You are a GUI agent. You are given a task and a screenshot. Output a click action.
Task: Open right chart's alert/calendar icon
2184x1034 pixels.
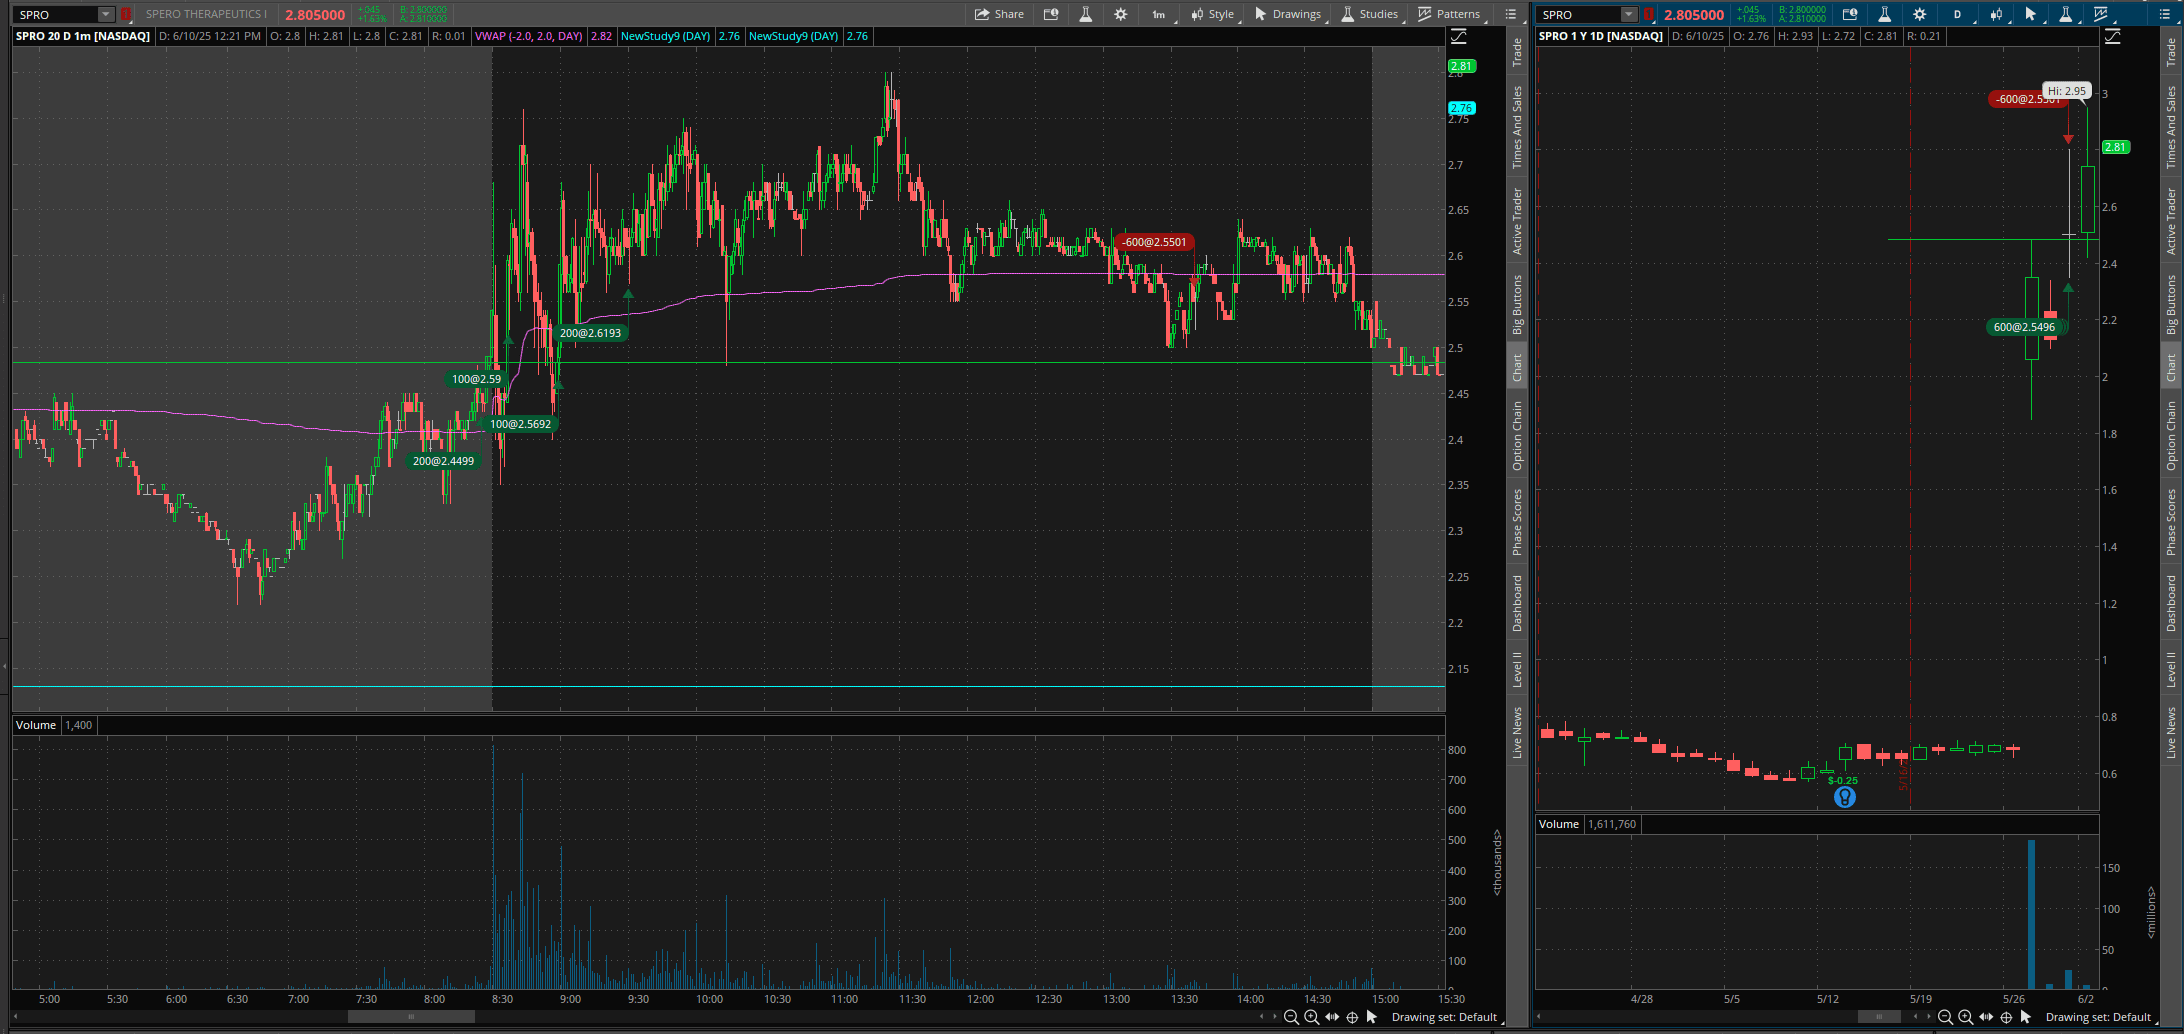[x=1850, y=14]
